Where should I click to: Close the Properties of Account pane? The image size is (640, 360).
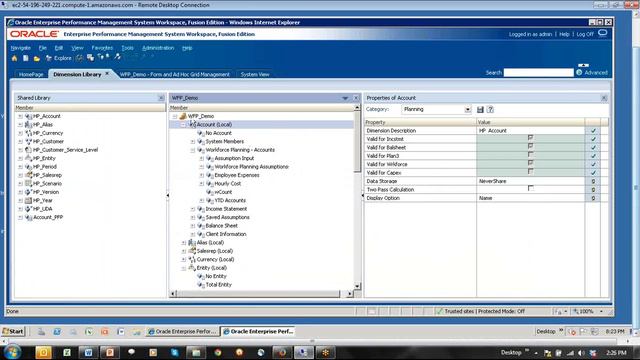pyautogui.click(x=604, y=98)
